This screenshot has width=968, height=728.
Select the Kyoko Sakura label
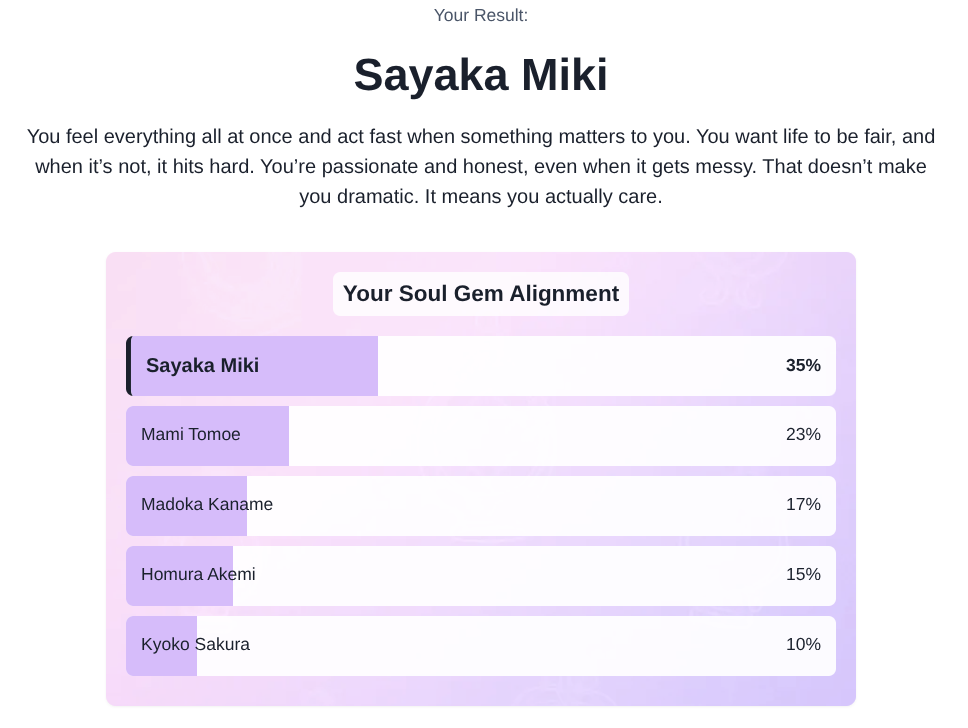point(195,645)
